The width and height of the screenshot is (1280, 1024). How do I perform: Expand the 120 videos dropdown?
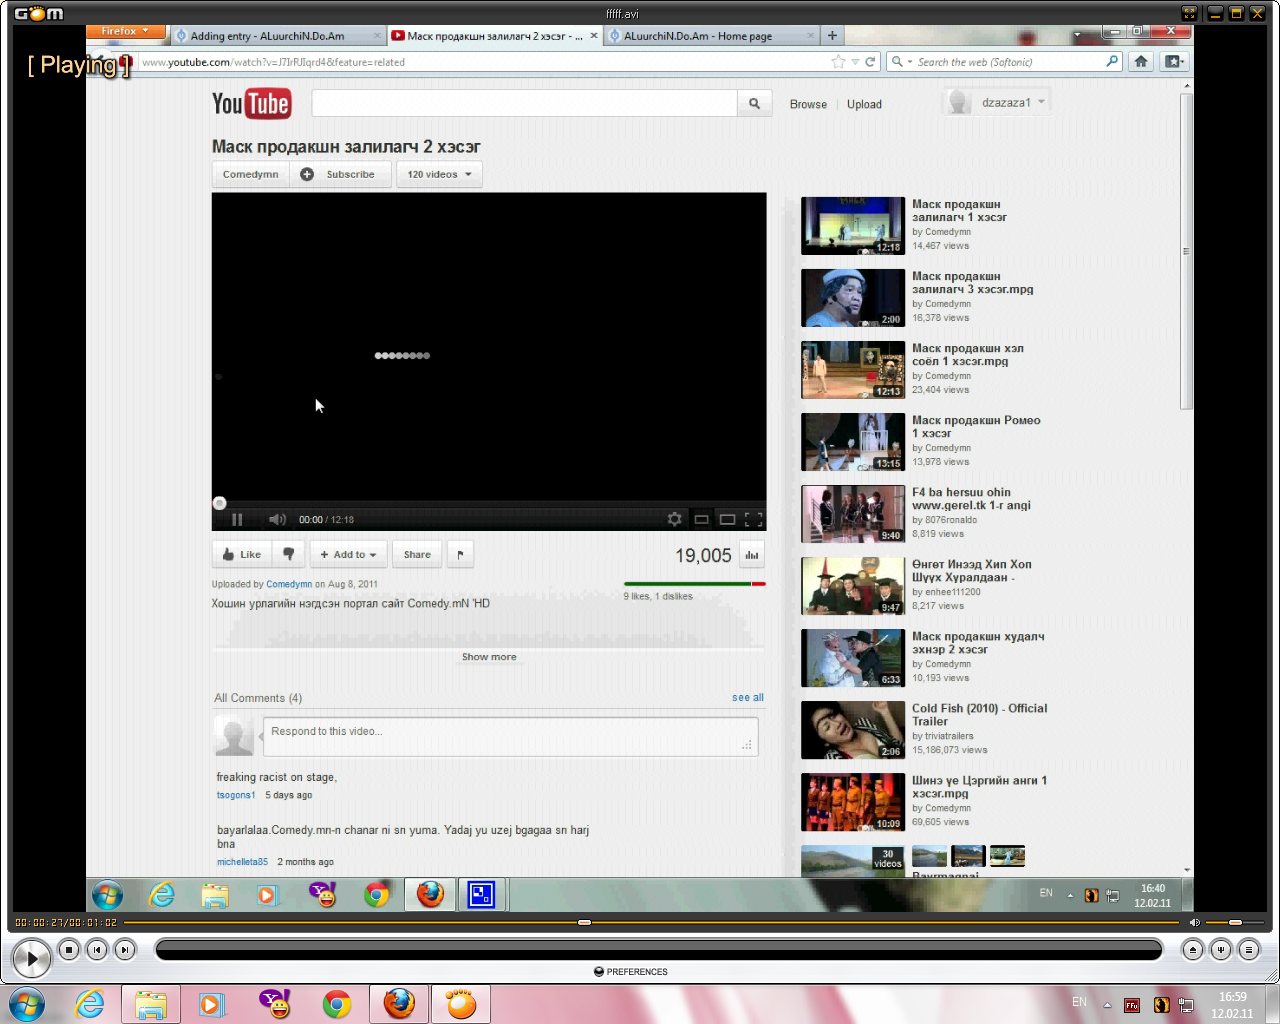click(x=439, y=174)
